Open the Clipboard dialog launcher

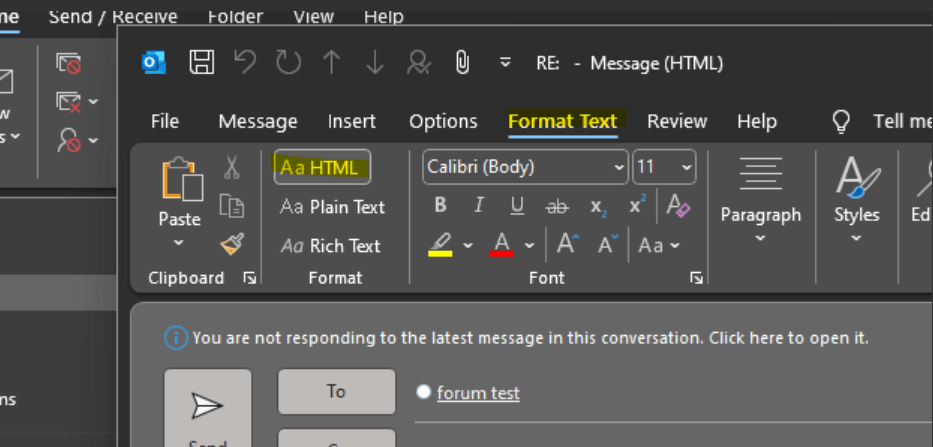(x=250, y=278)
